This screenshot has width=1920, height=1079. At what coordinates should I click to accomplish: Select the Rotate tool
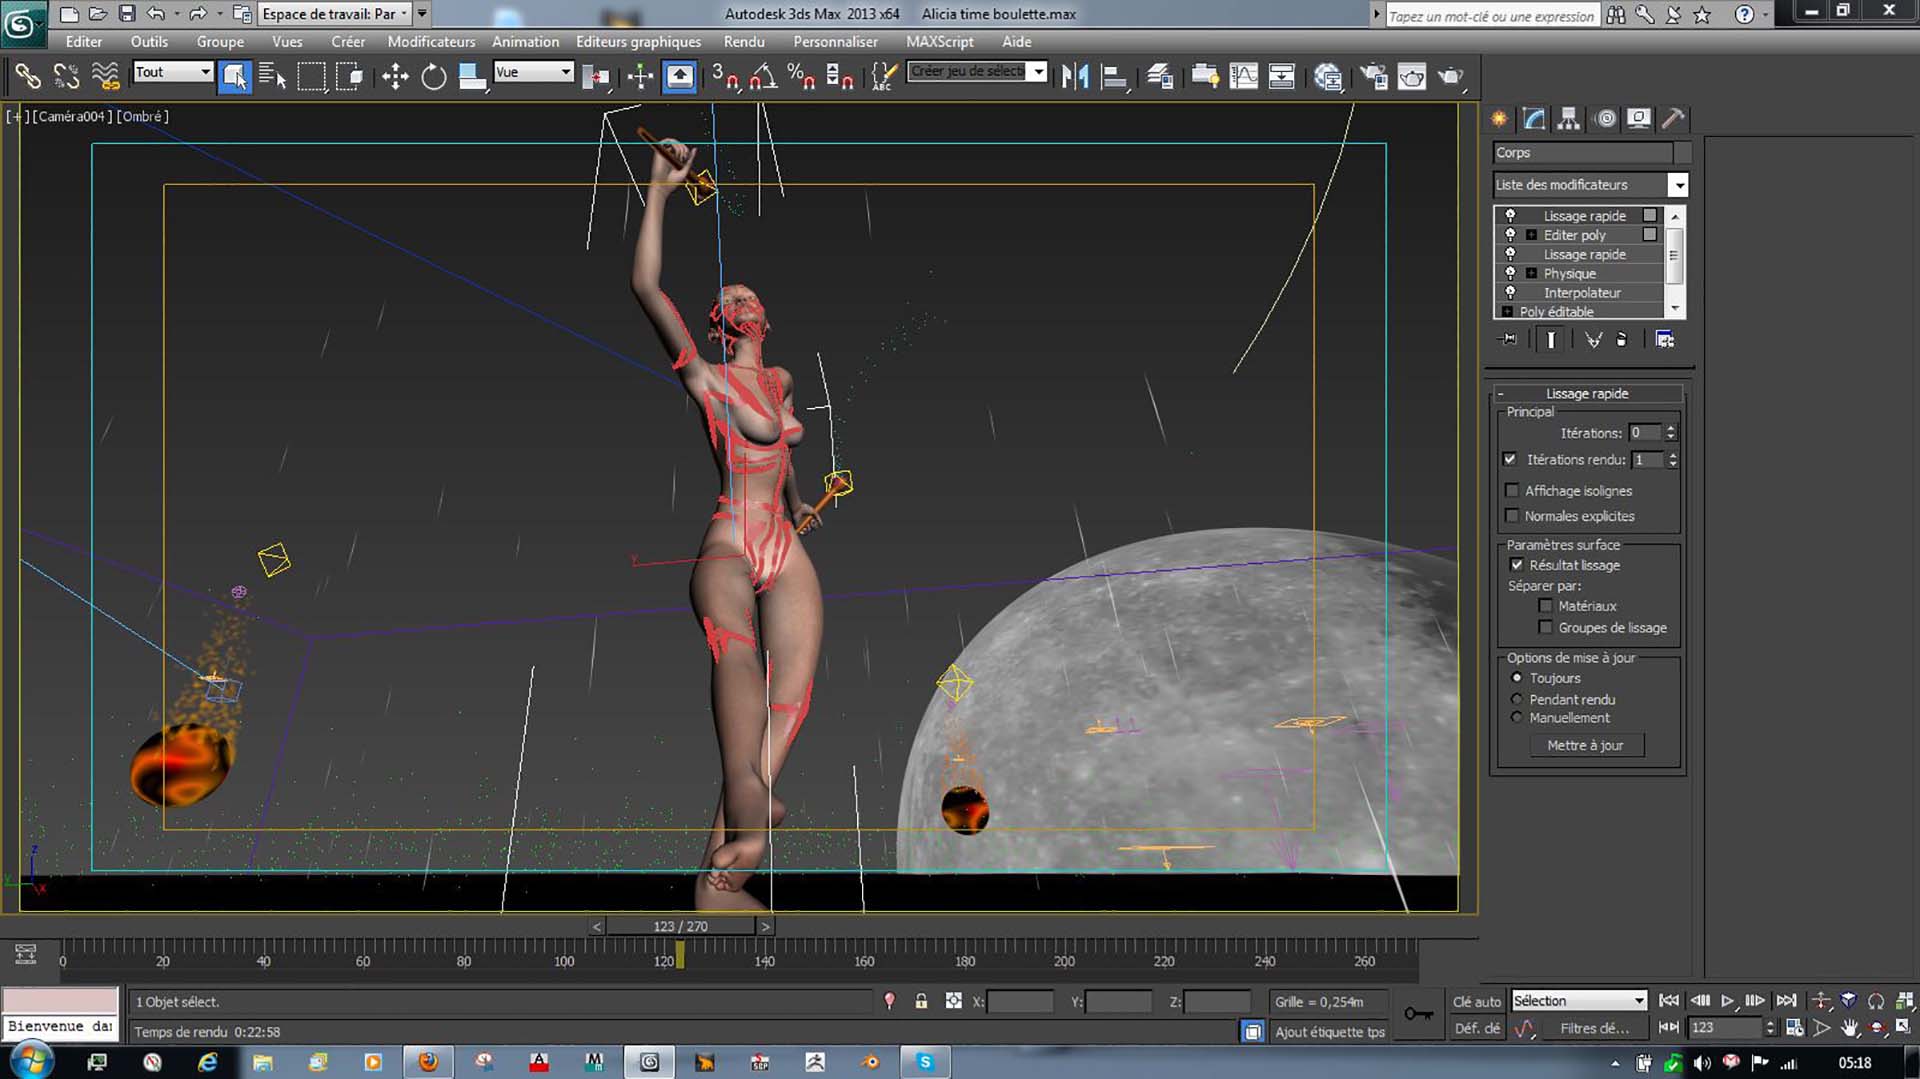point(433,77)
